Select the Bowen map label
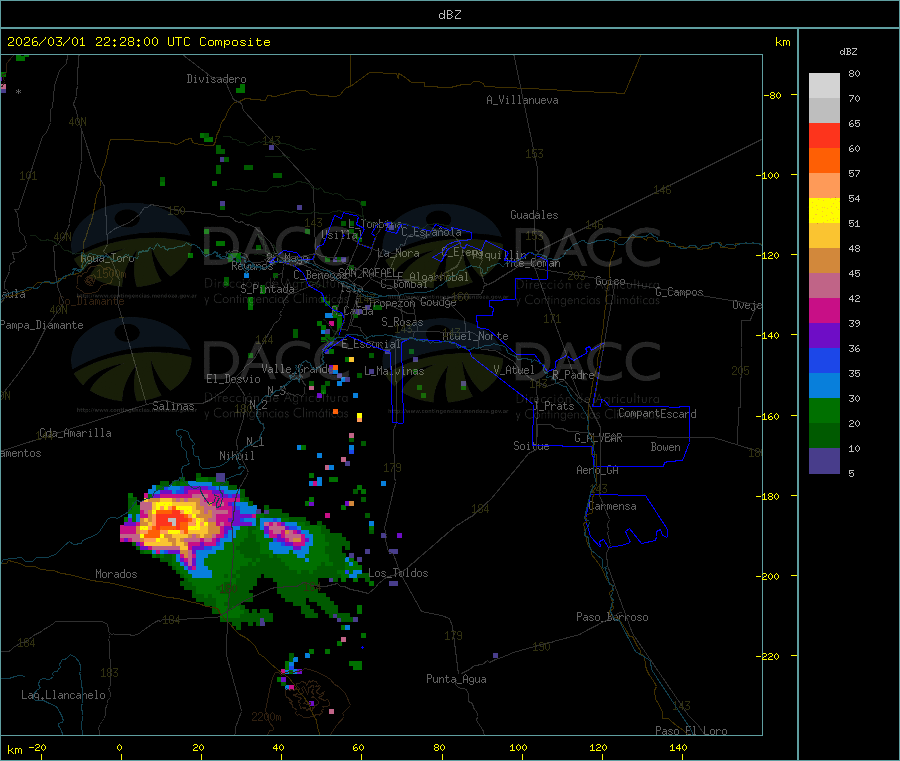 point(666,447)
